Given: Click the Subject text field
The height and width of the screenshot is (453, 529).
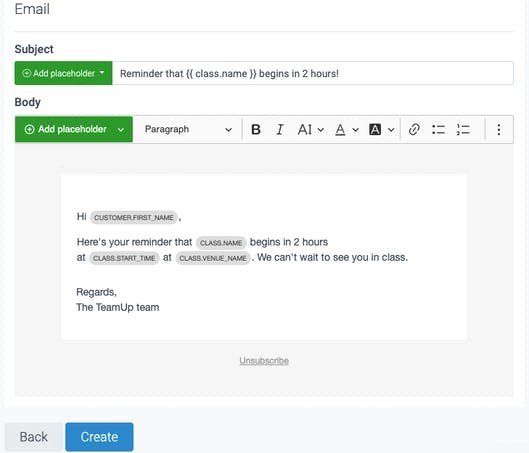Looking at the screenshot, I should click(x=312, y=73).
